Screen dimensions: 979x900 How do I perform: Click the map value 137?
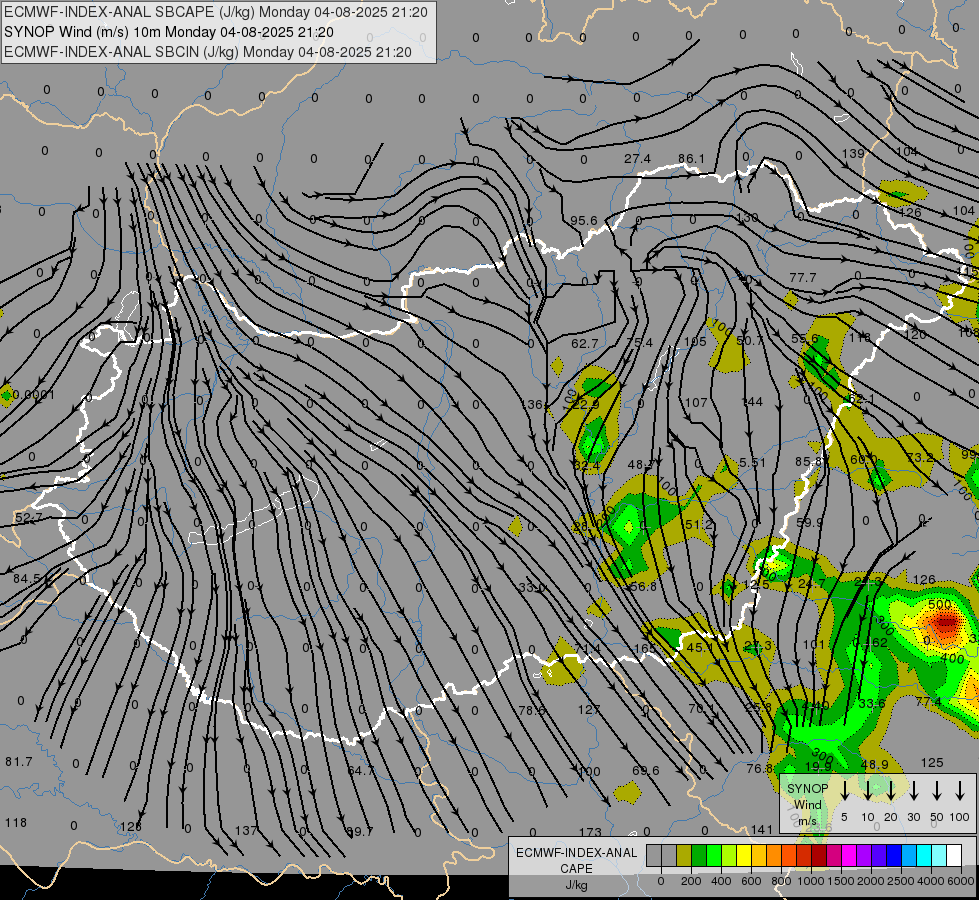click(x=245, y=831)
